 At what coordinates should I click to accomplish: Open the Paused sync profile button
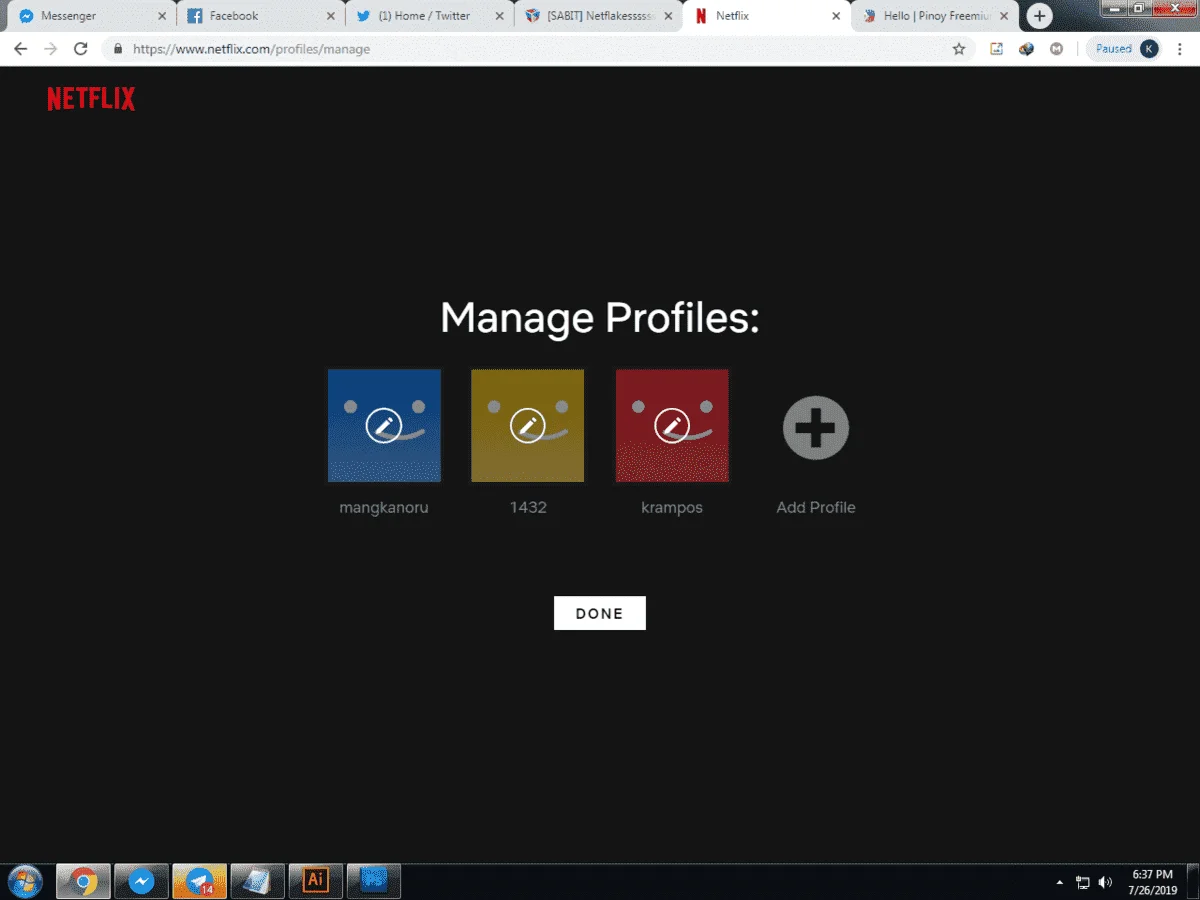click(1125, 48)
